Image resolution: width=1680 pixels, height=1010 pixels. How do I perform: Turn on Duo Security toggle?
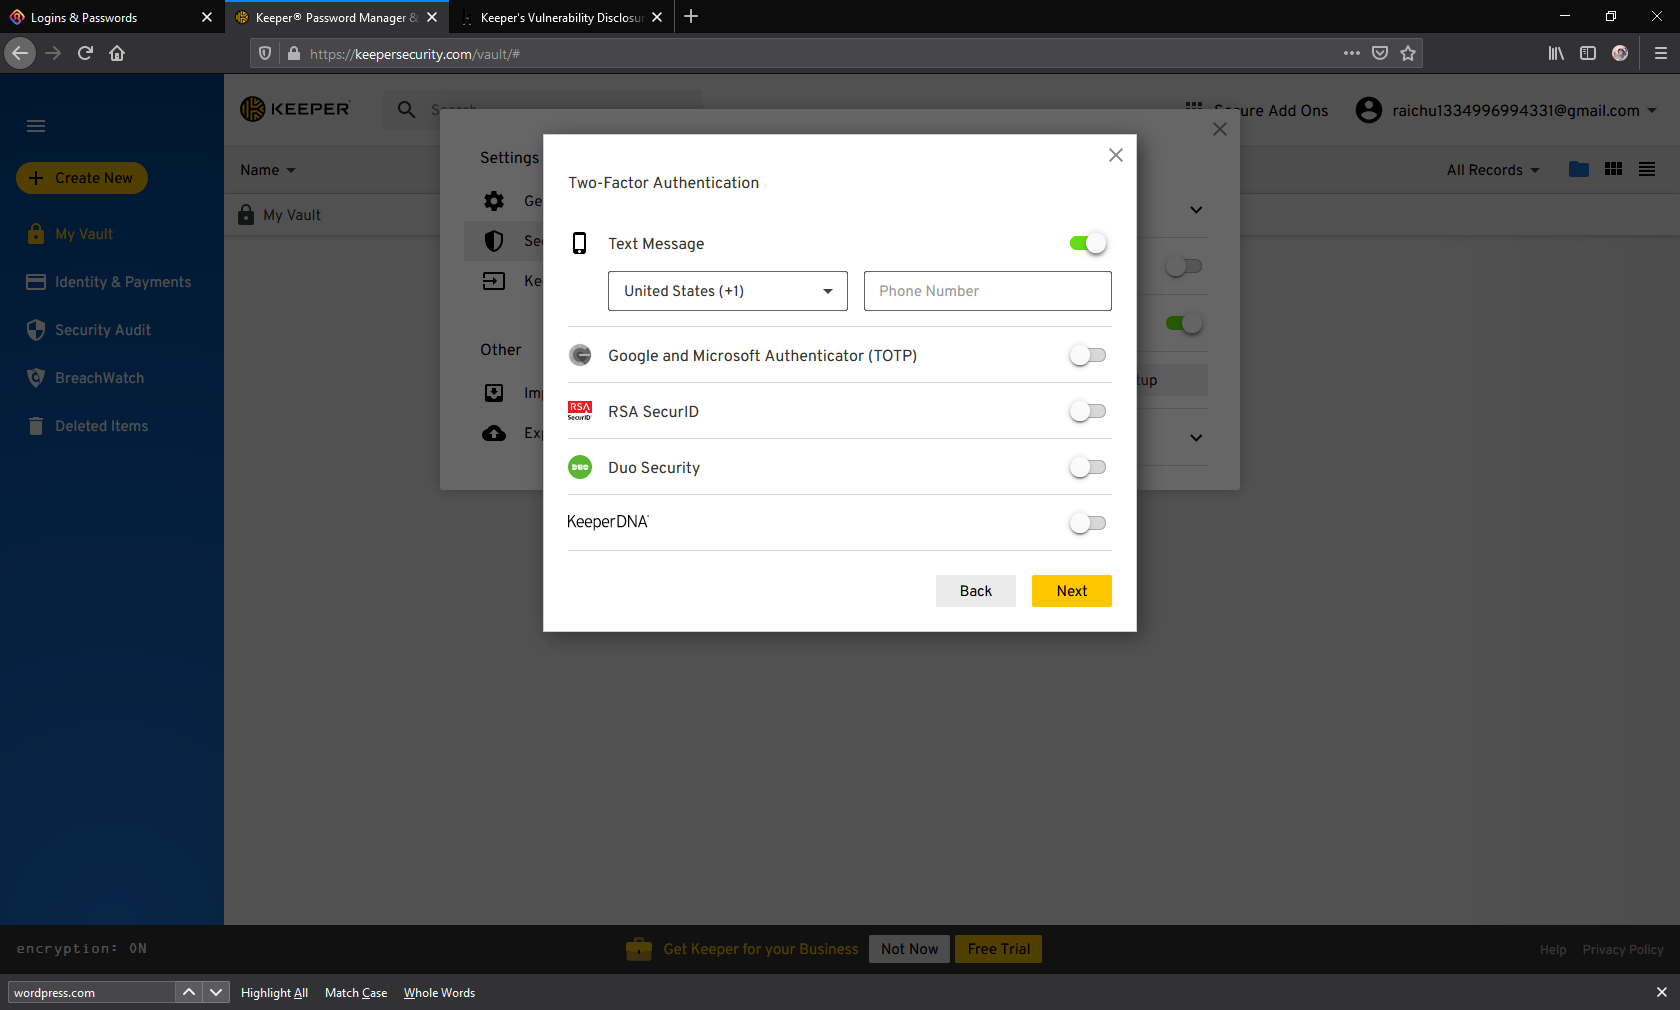1087,467
